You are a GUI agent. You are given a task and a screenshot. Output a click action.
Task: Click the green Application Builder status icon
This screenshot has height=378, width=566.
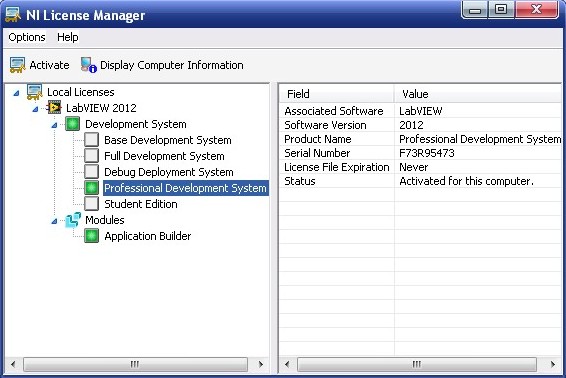pos(92,236)
